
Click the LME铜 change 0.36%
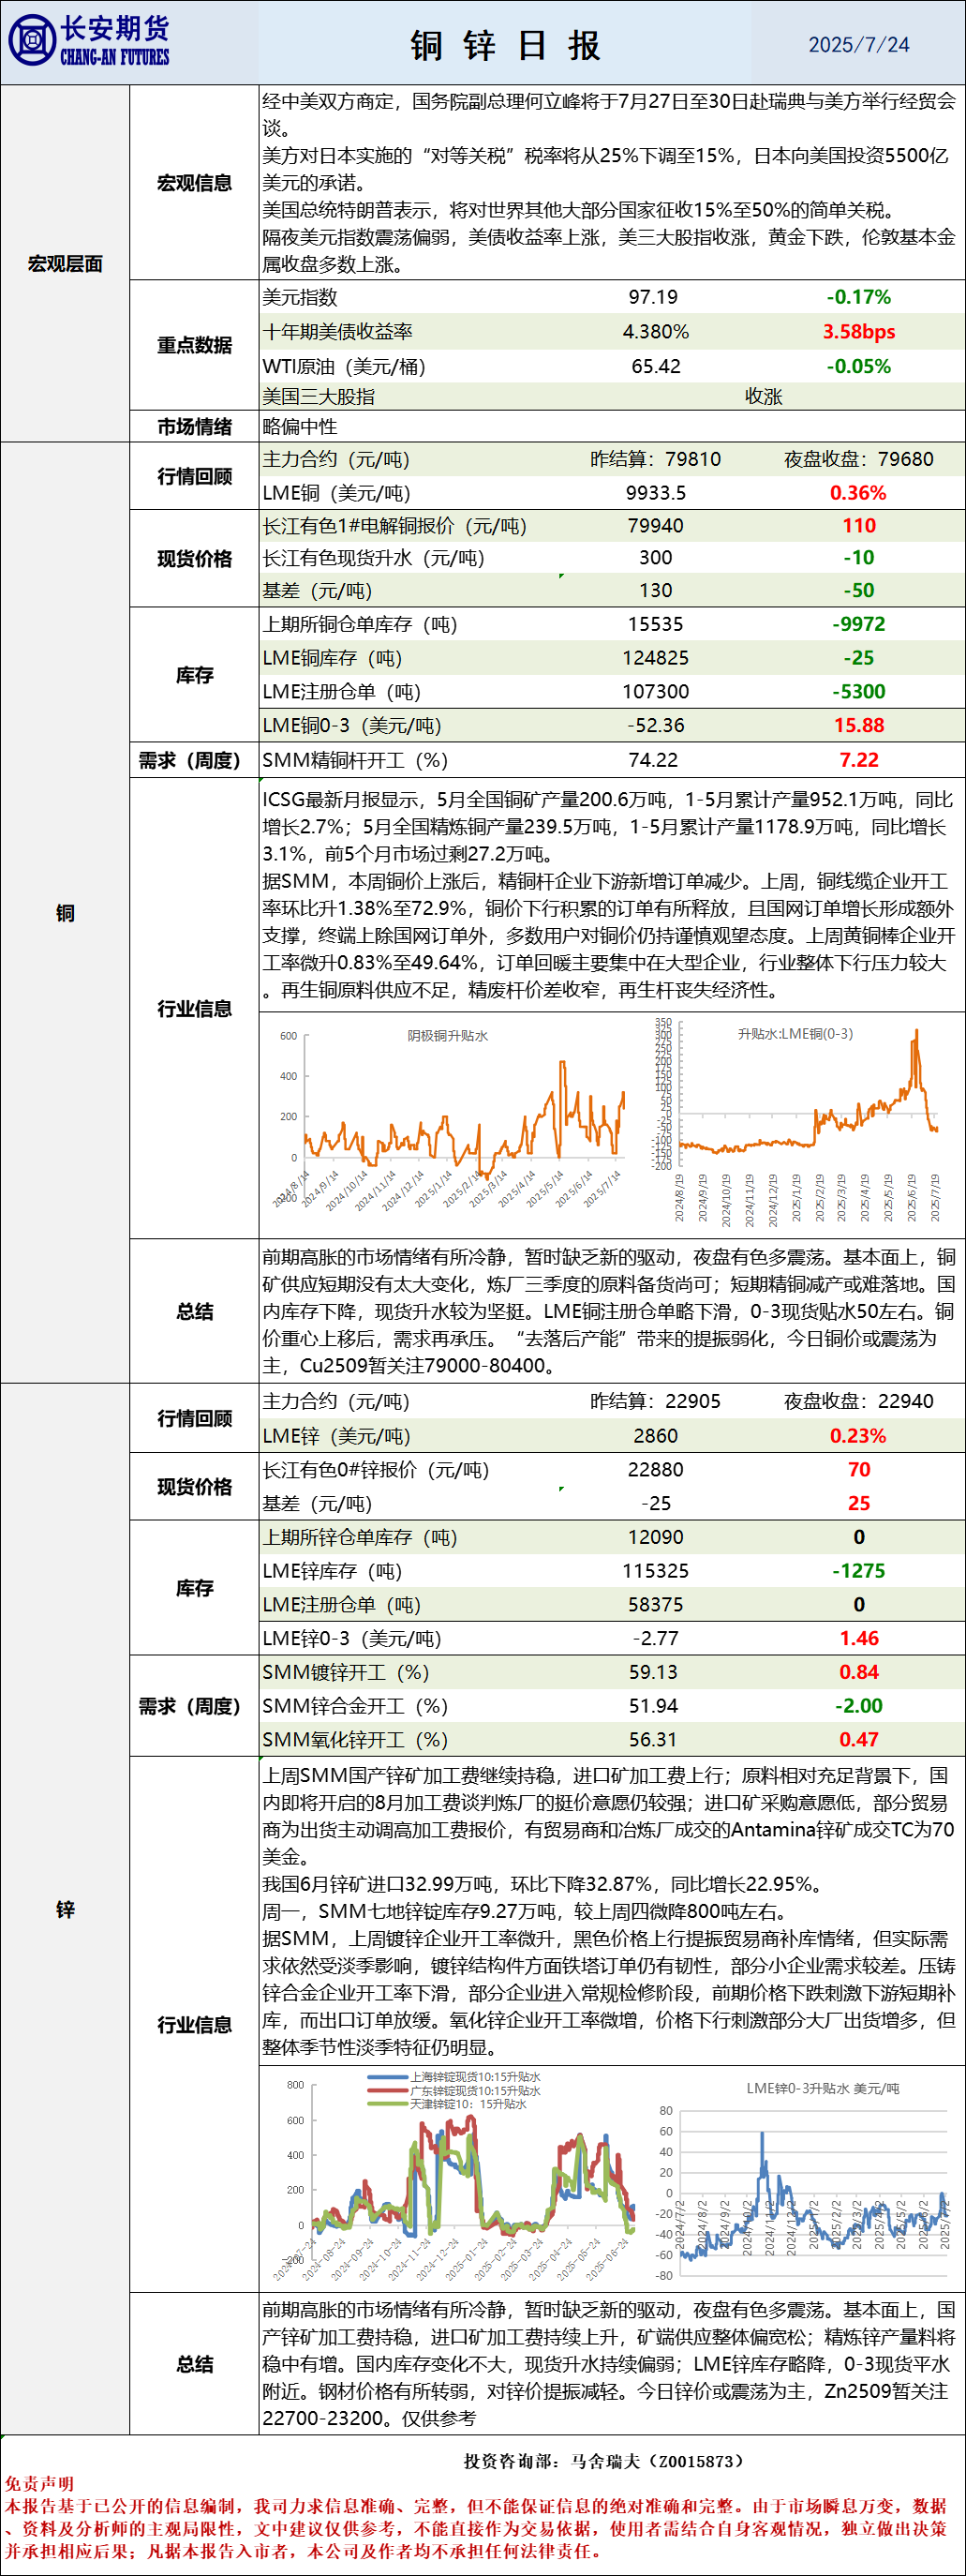point(858,493)
